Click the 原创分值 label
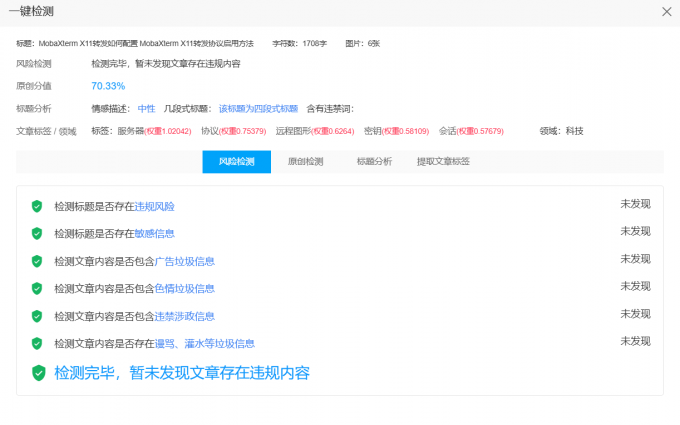Viewport: 680px width, 425px height. point(34,86)
